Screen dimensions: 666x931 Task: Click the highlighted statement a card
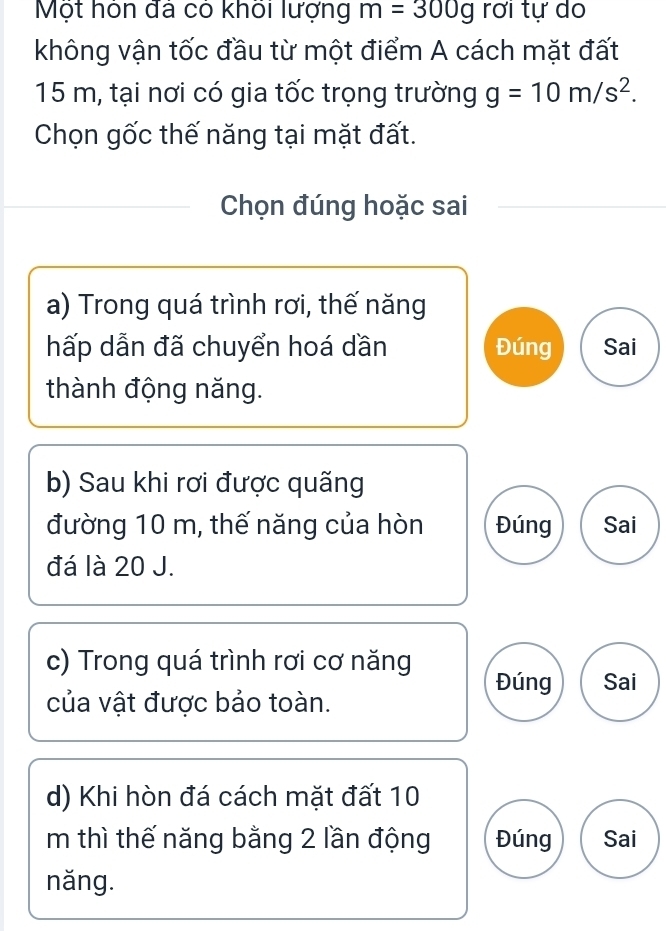click(248, 346)
